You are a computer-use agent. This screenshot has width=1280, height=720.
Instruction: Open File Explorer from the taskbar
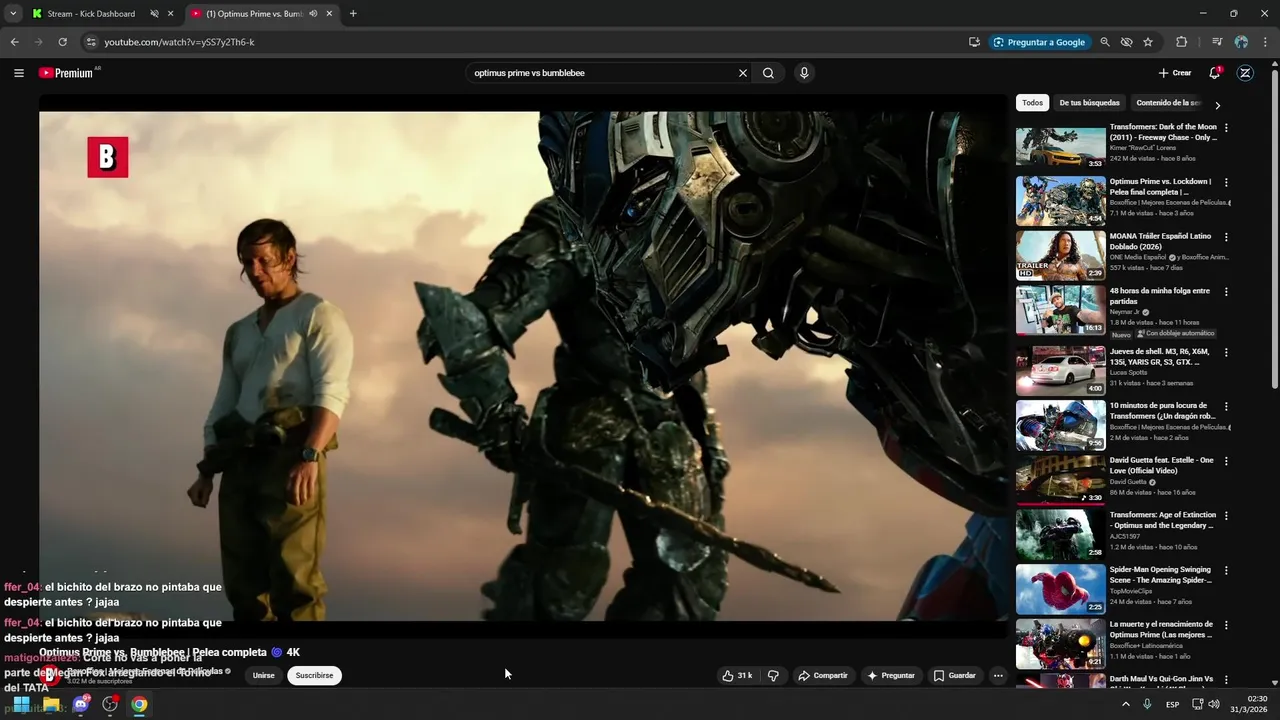tap(51, 704)
